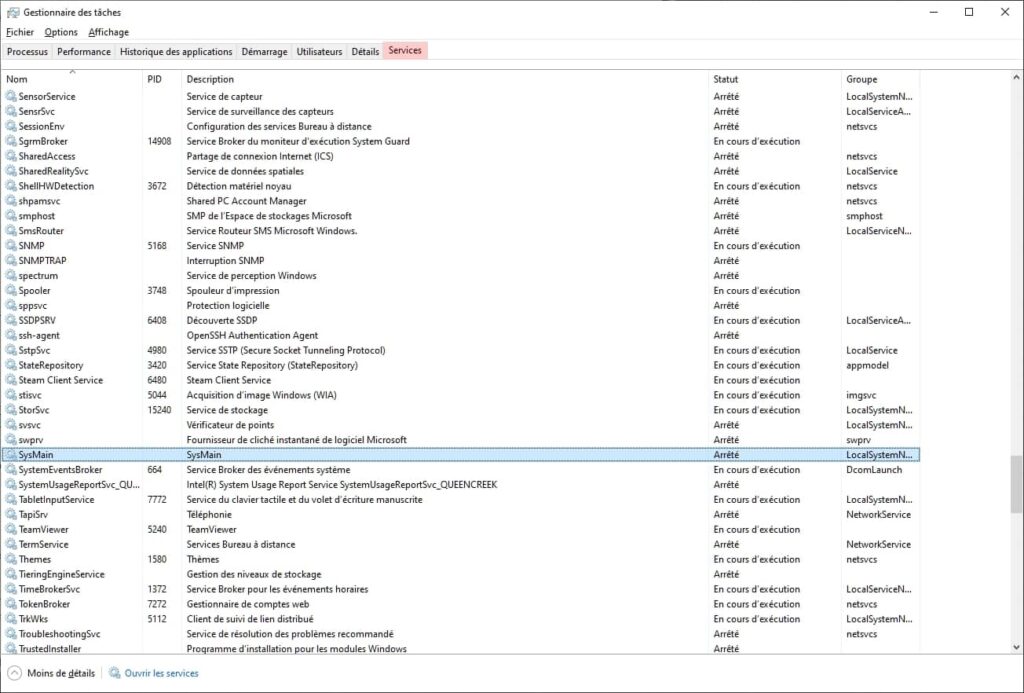Click Moins de détails button
The height and width of the screenshot is (693, 1024).
tap(61, 673)
